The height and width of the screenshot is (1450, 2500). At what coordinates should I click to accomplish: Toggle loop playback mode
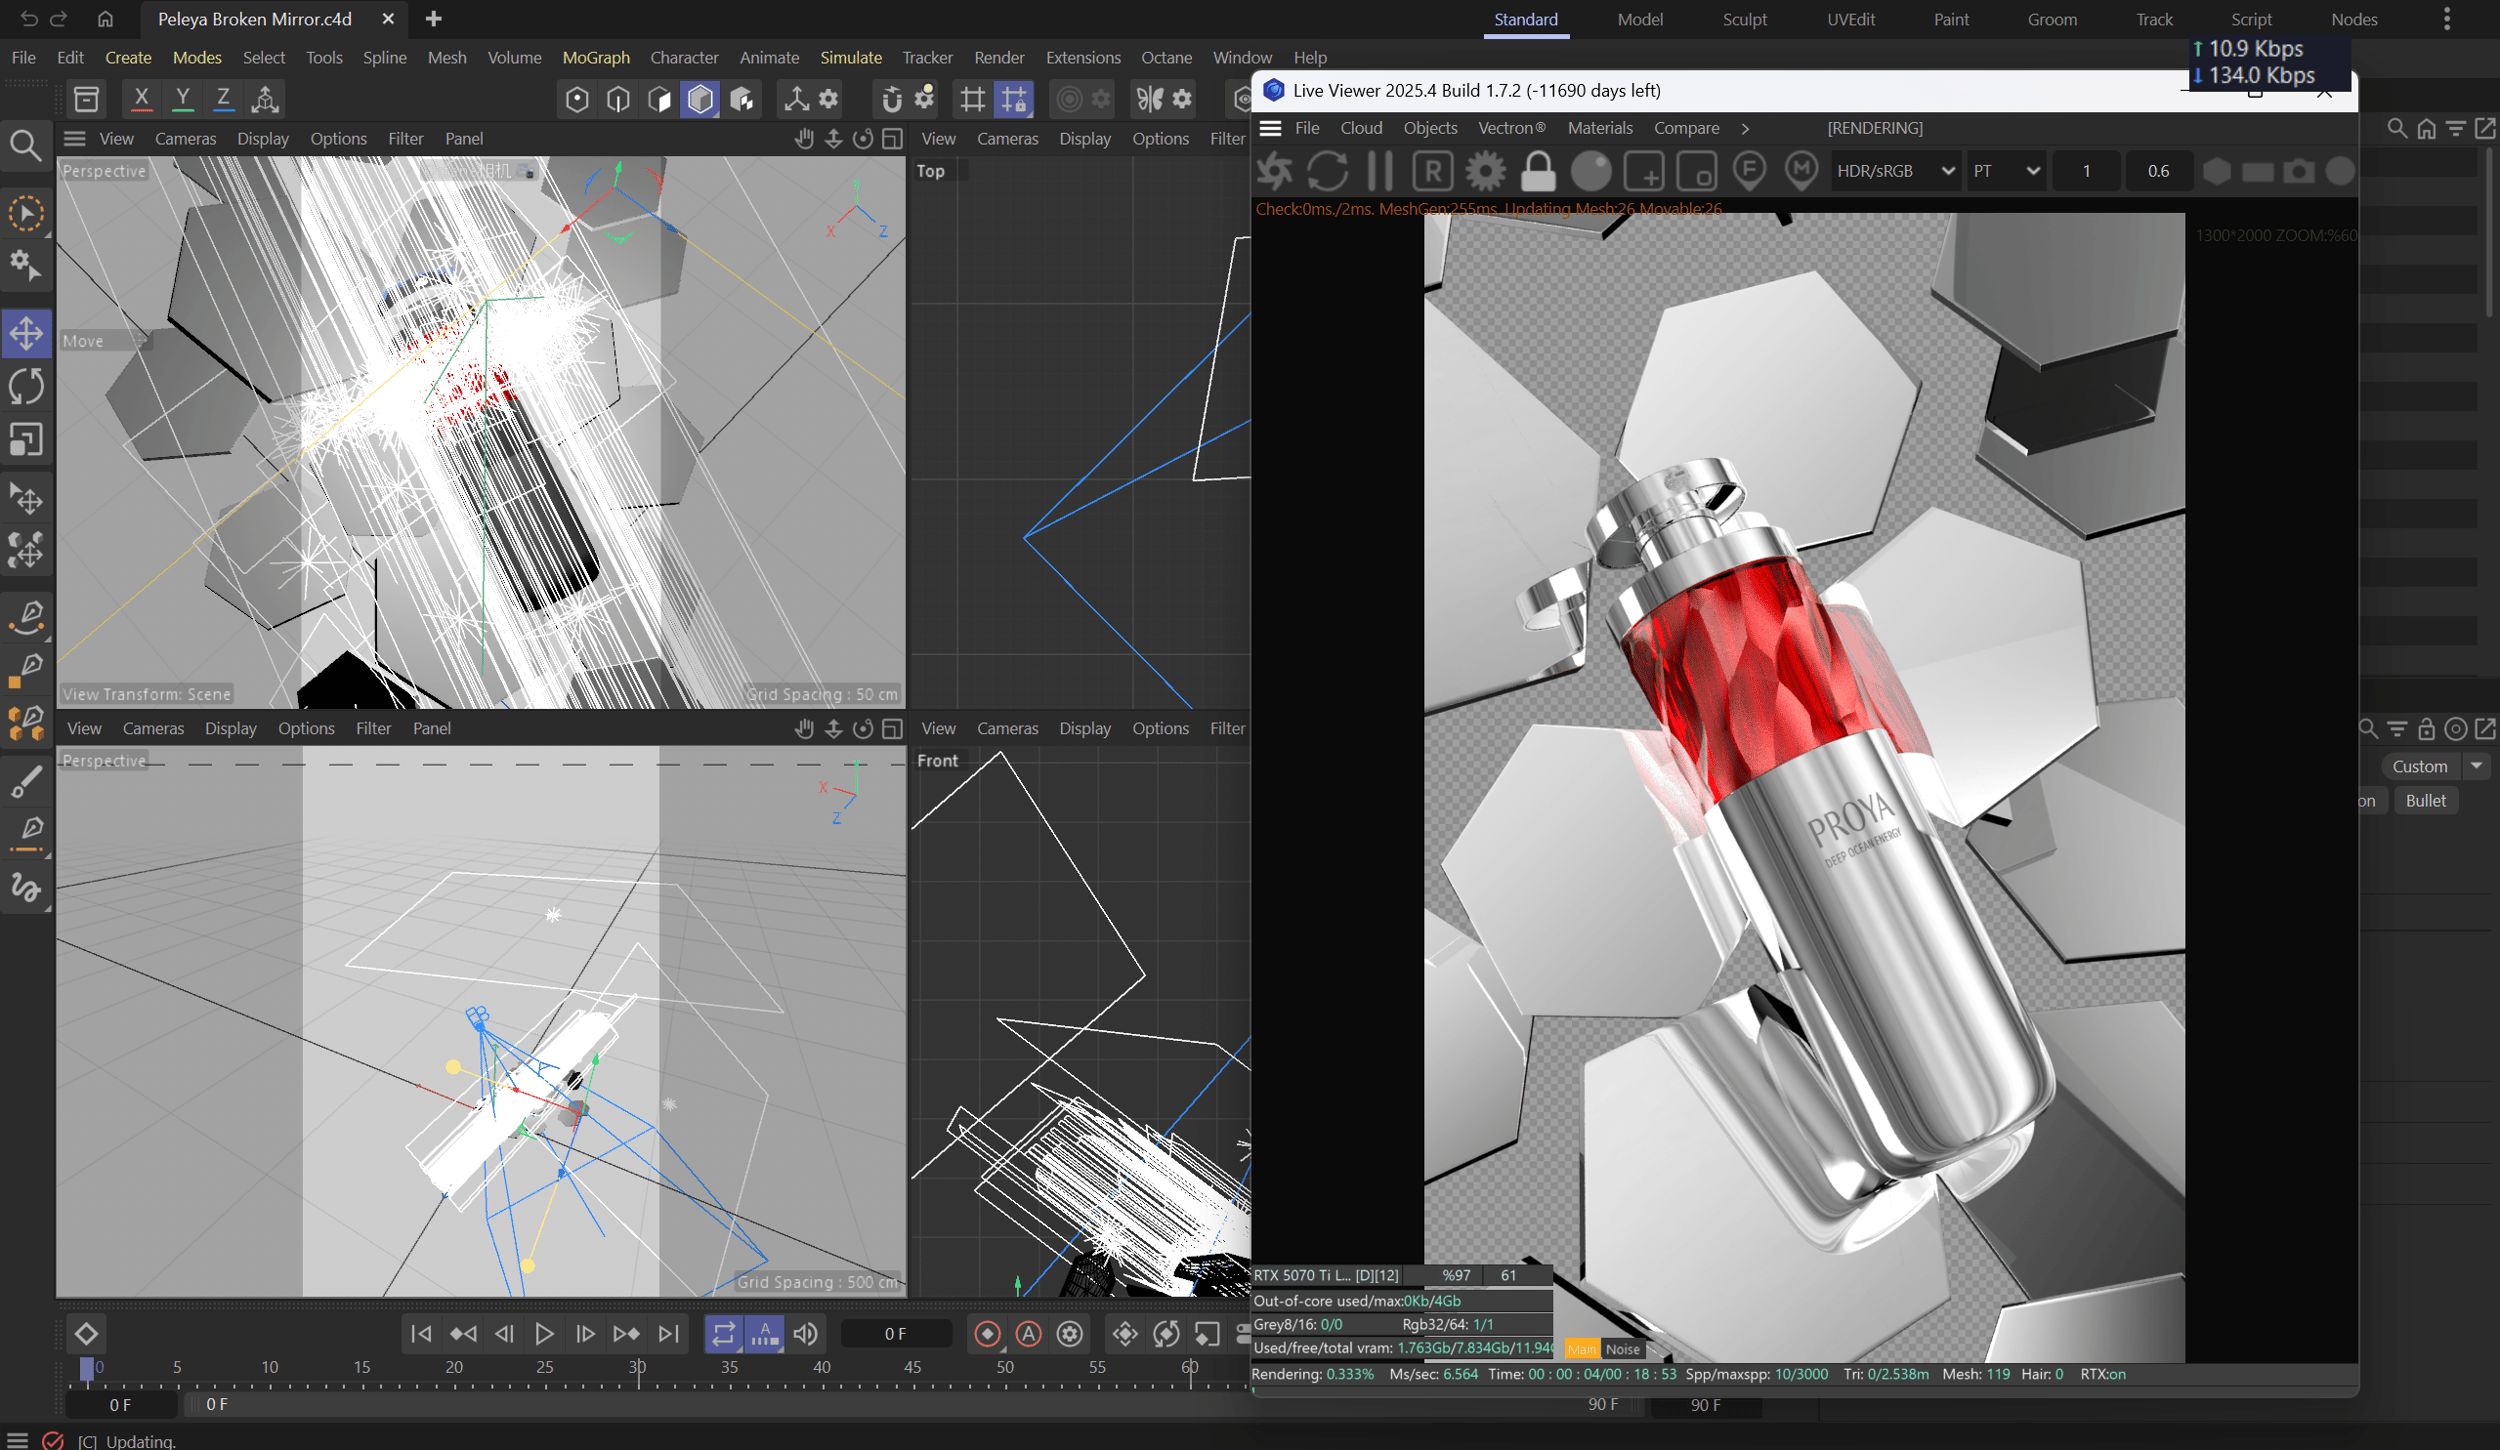(723, 1334)
